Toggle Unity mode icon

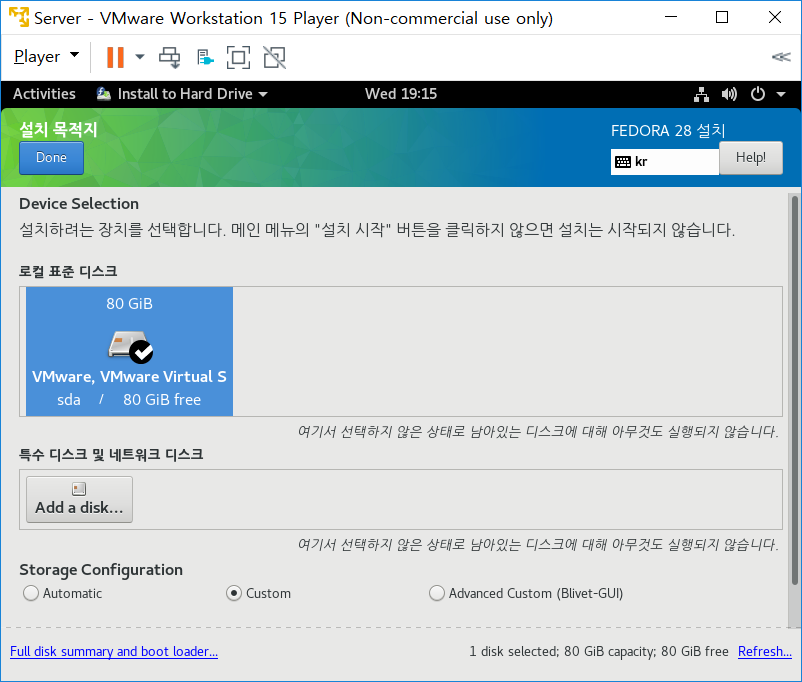point(275,57)
